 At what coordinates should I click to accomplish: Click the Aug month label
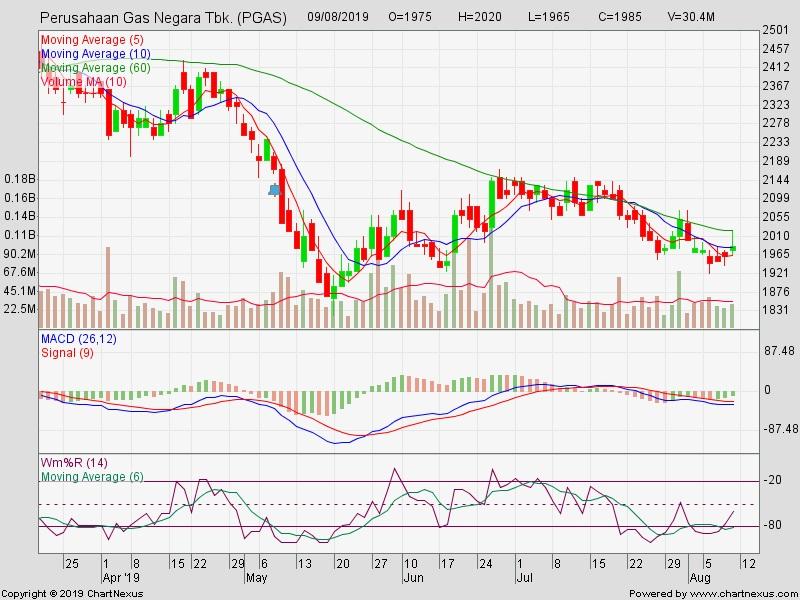699,578
